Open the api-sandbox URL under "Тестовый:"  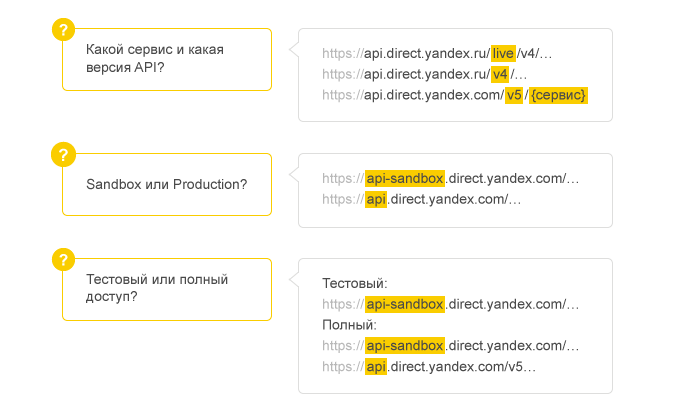coord(450,304)
